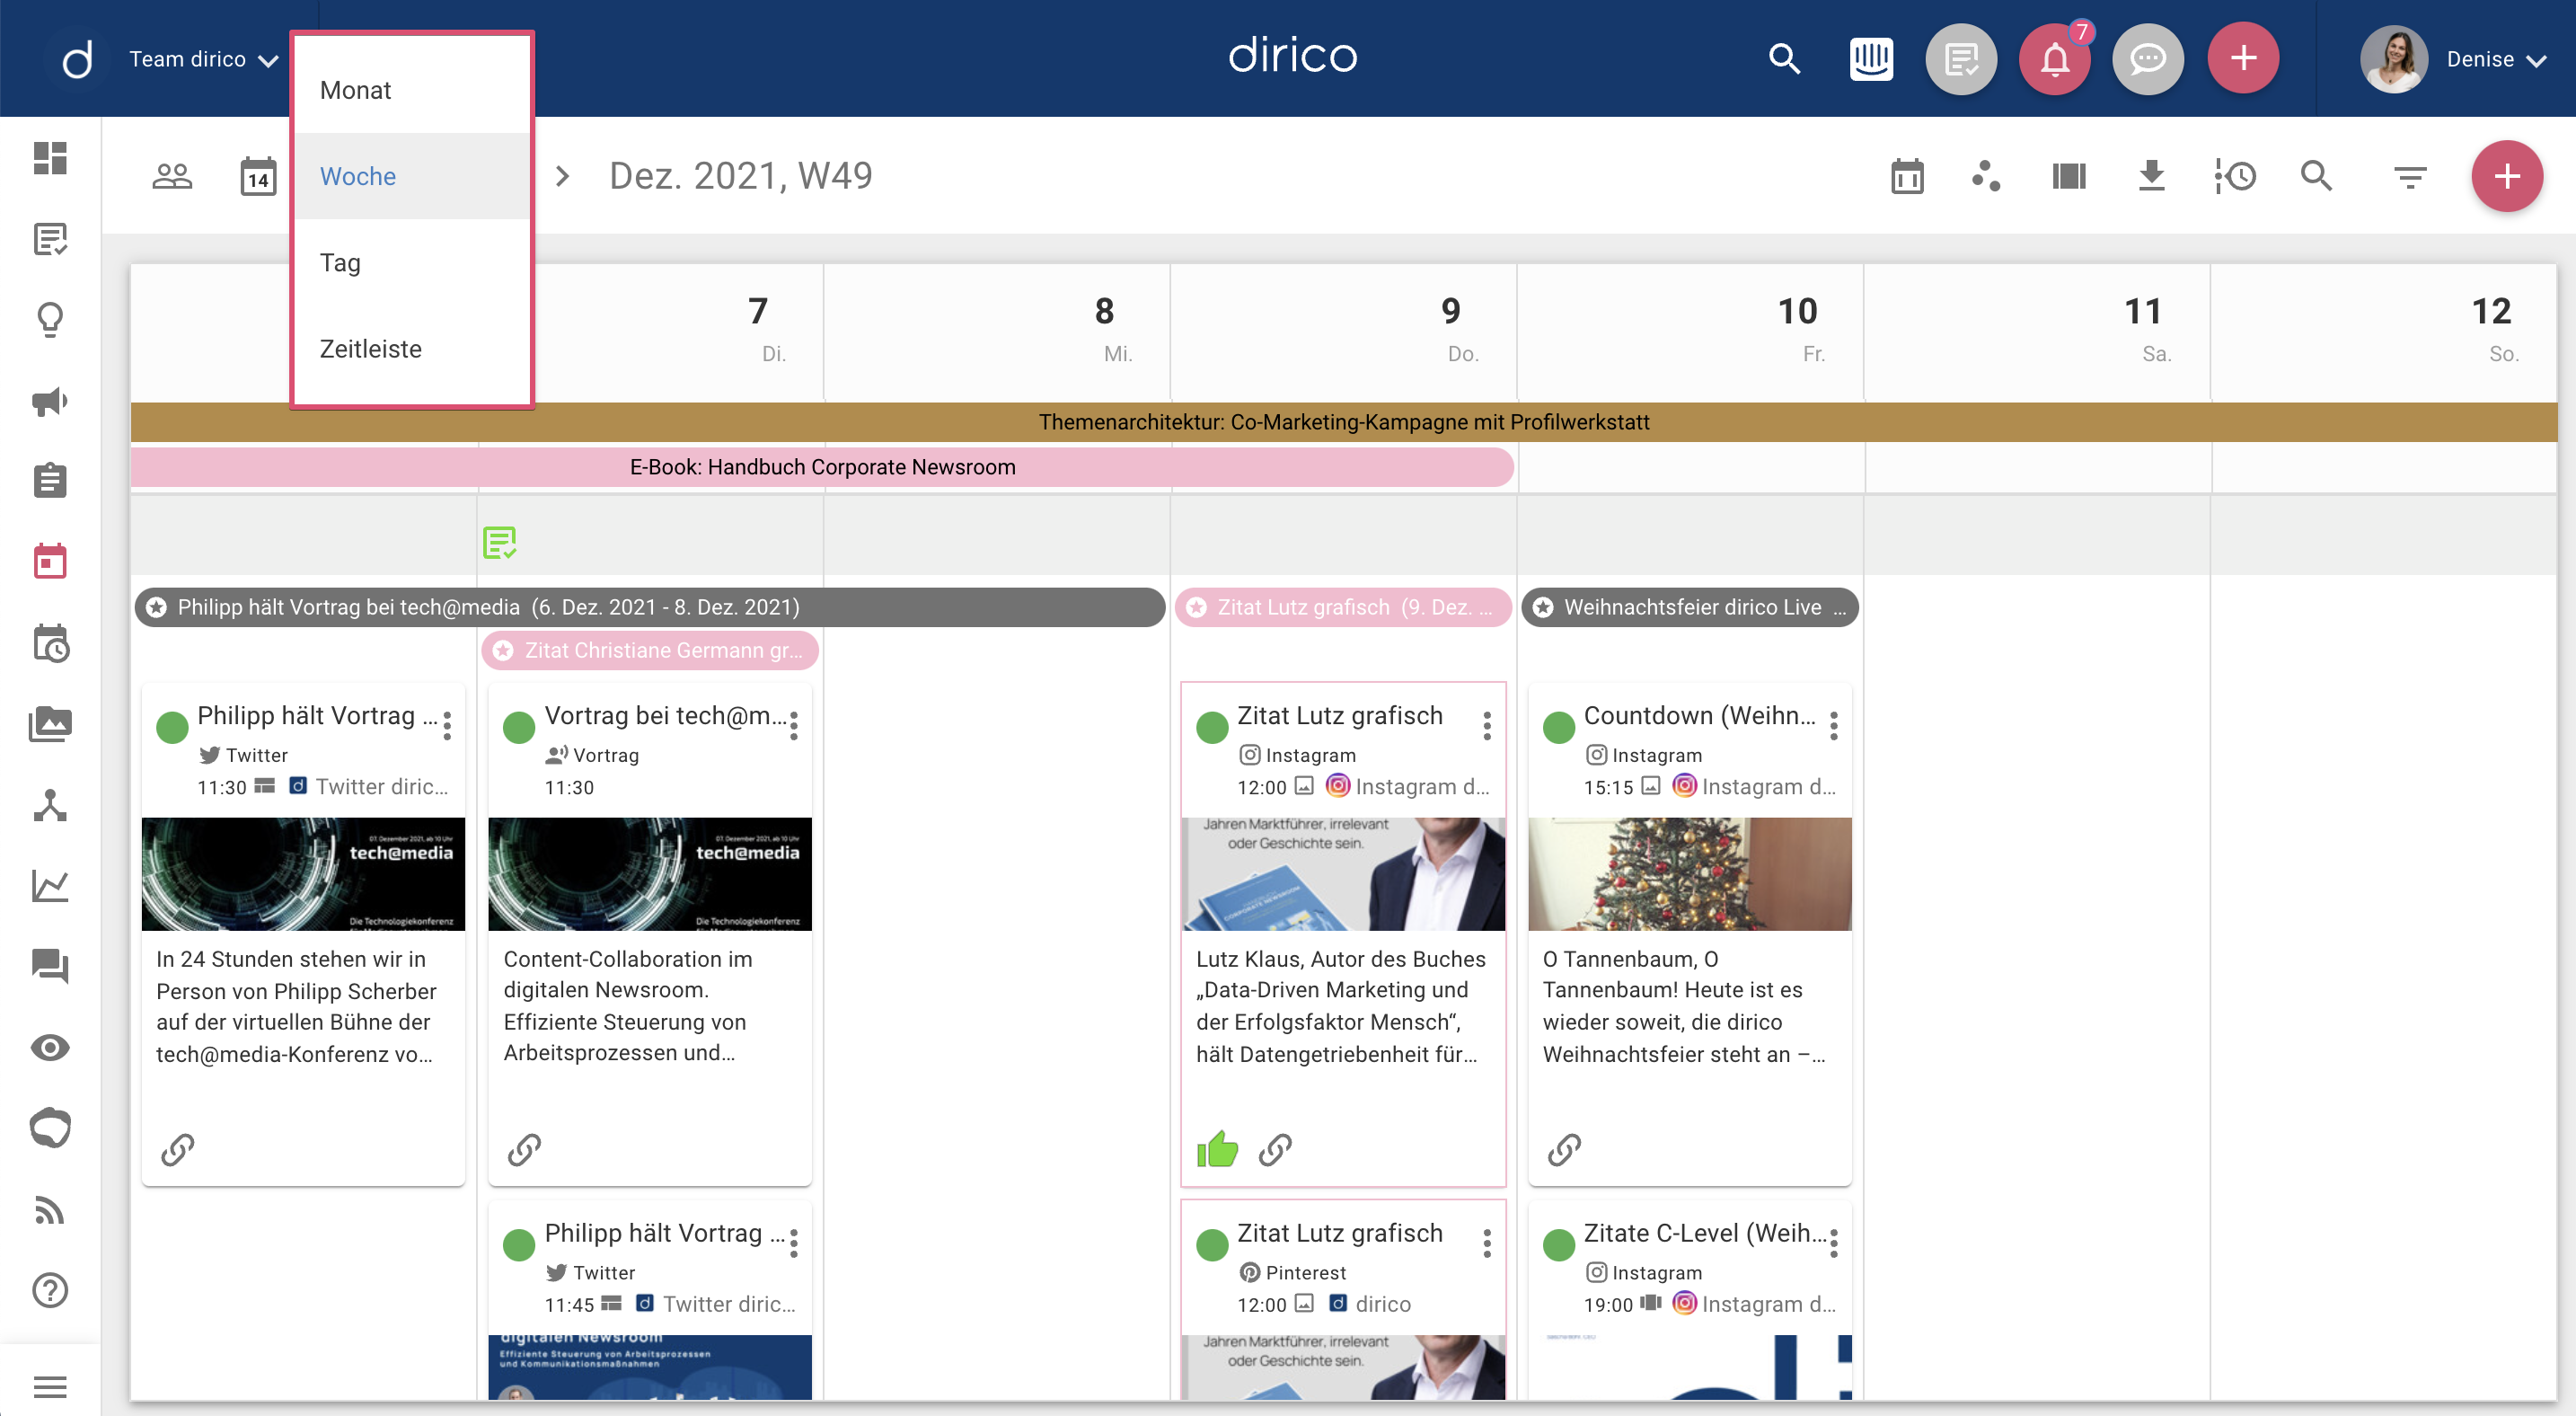Select Tag view option

point(412,262)
